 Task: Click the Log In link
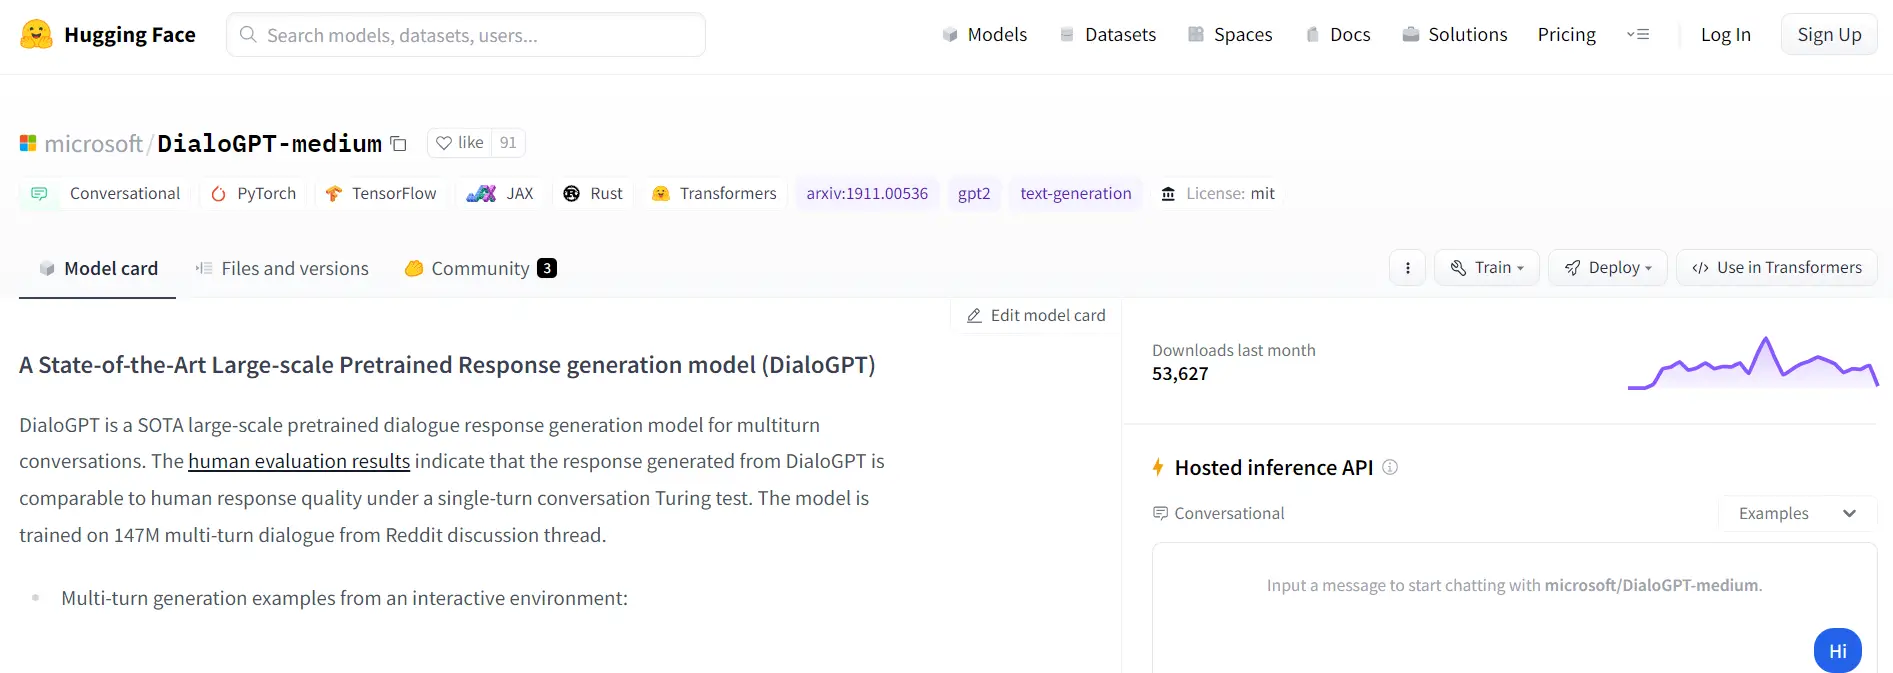1726,35
